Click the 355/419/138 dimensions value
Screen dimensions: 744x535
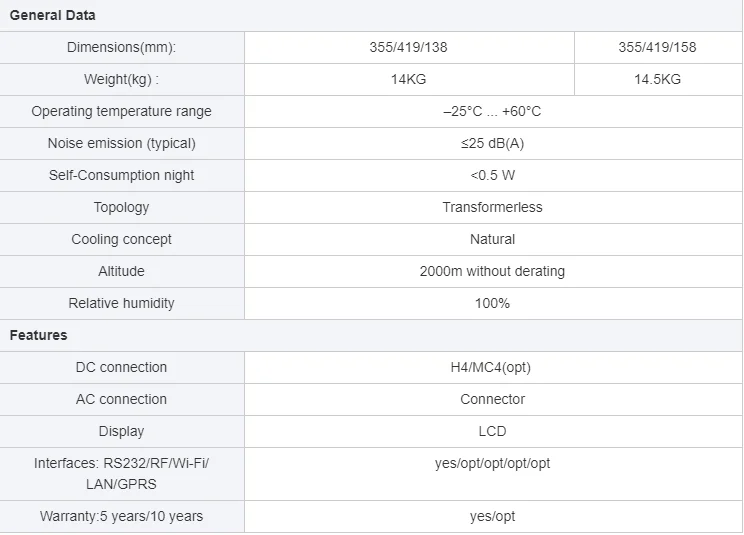click(409, 47)
